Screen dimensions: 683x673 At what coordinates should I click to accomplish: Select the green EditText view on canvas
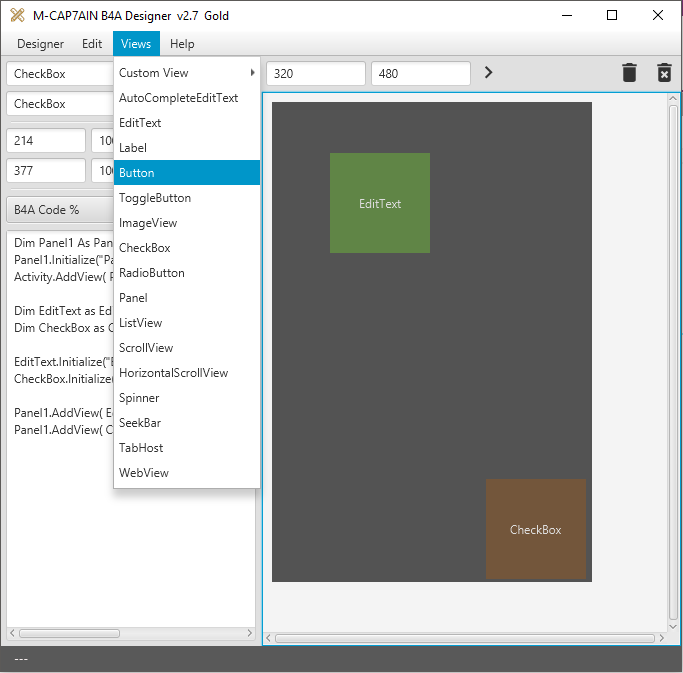point(380,203)
